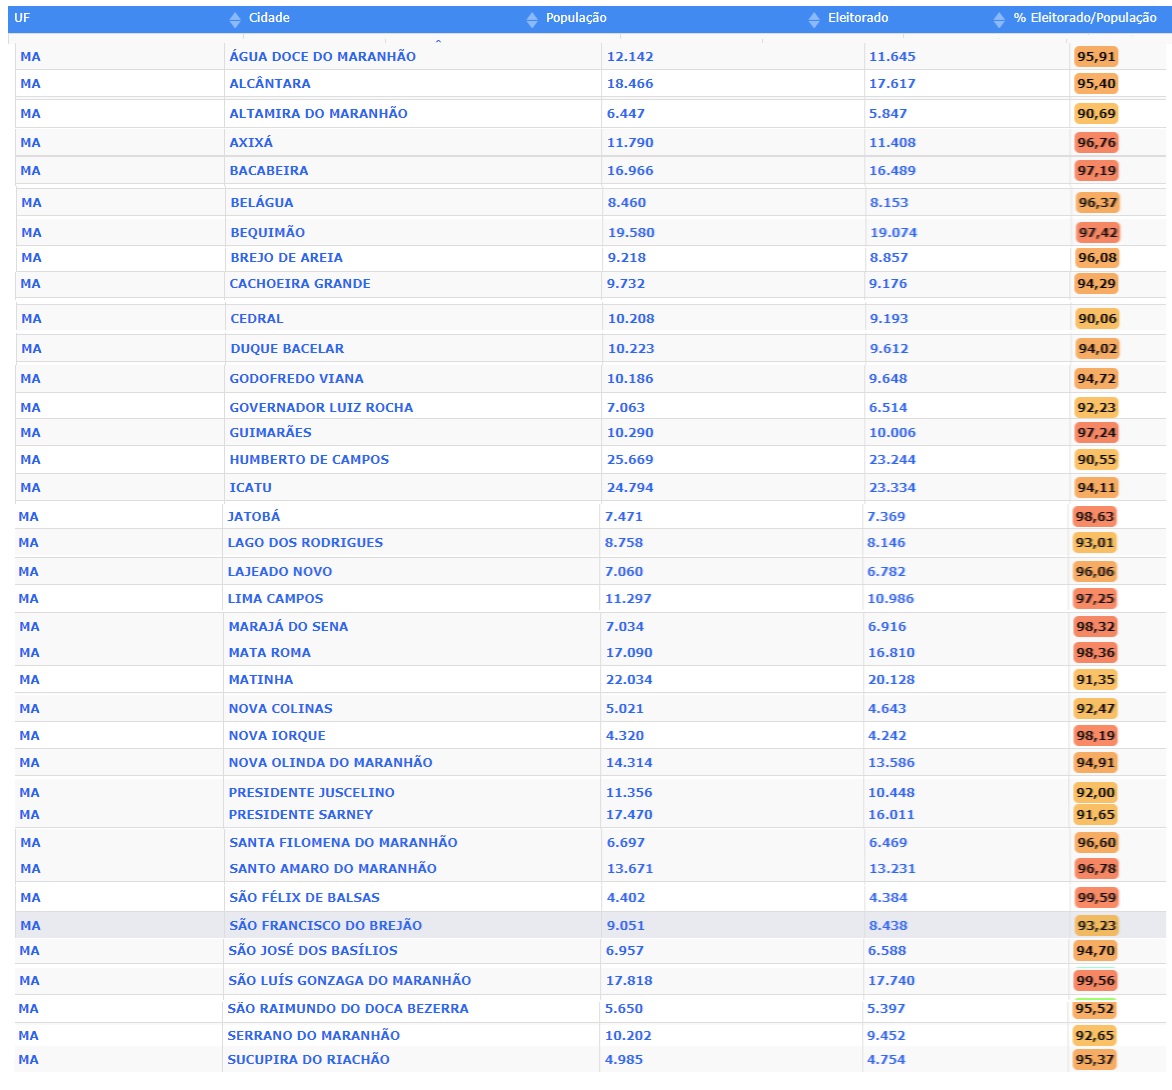The image size is (1172, 1090).
Task: Open the HUMBERTO DE CAMPOS link
Action: [x=309, y=460]
